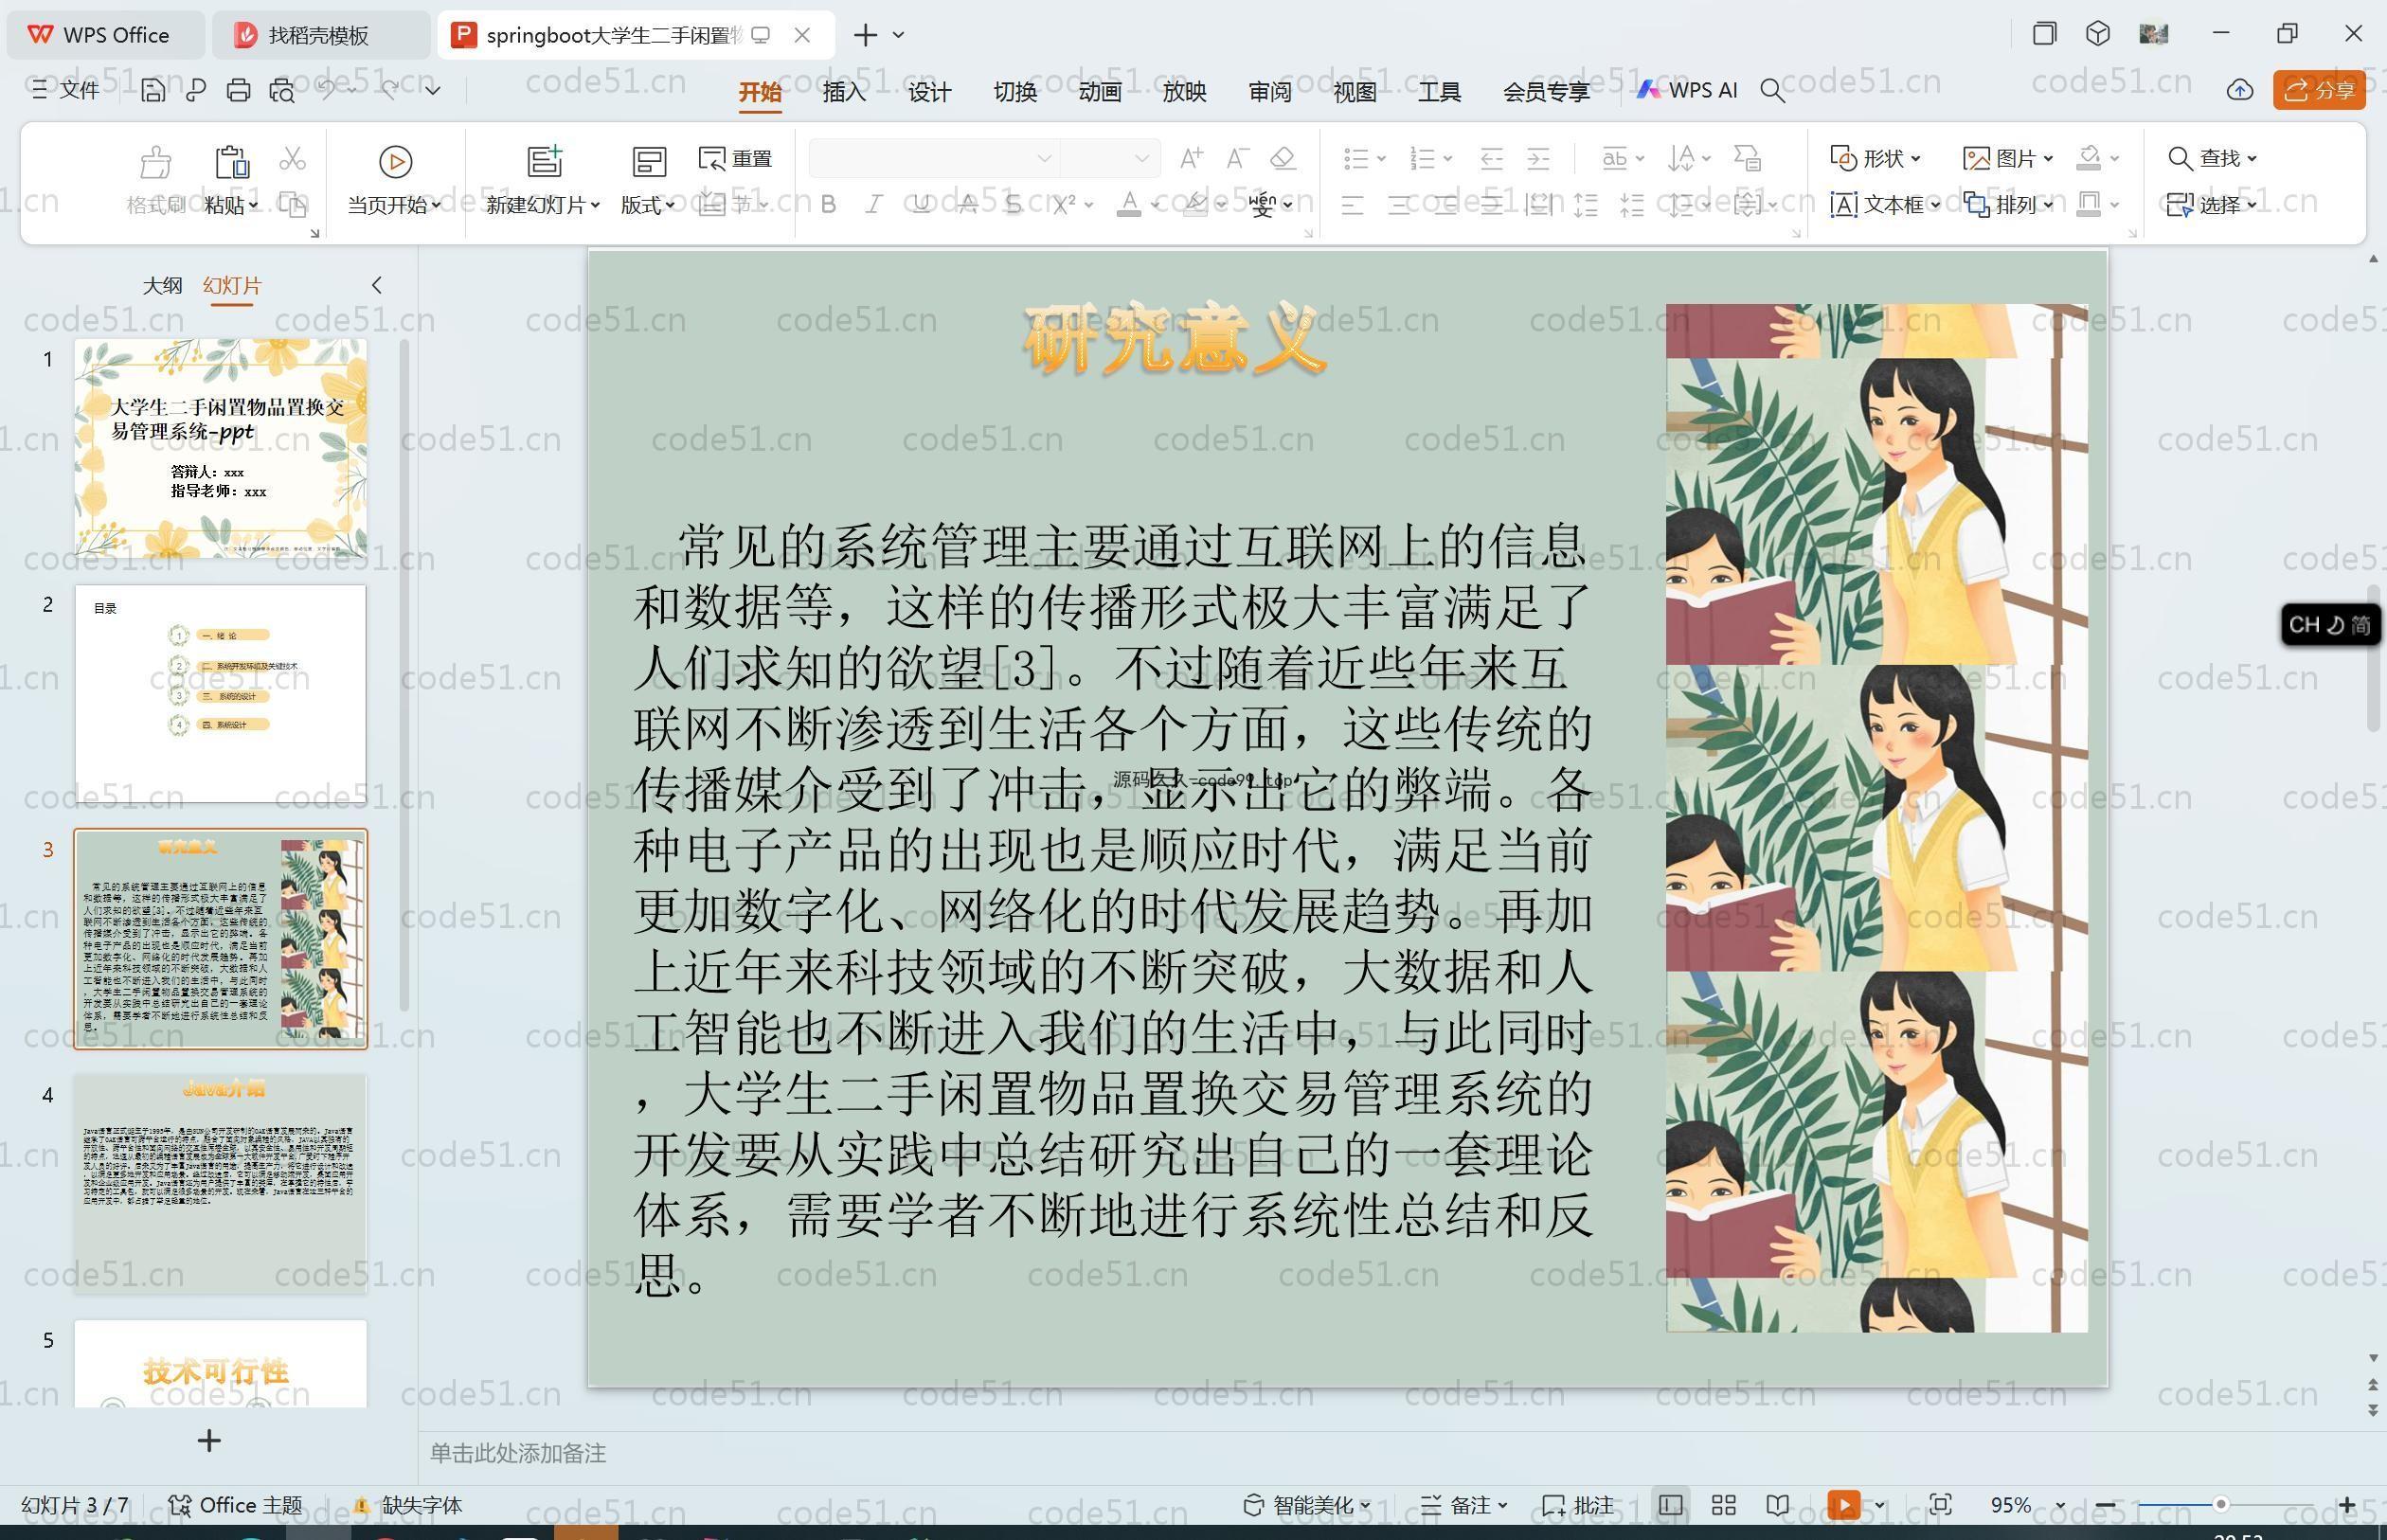Click the Print icon in quick toolbar
The image size is (2387, 1540).
click(238, 91)
